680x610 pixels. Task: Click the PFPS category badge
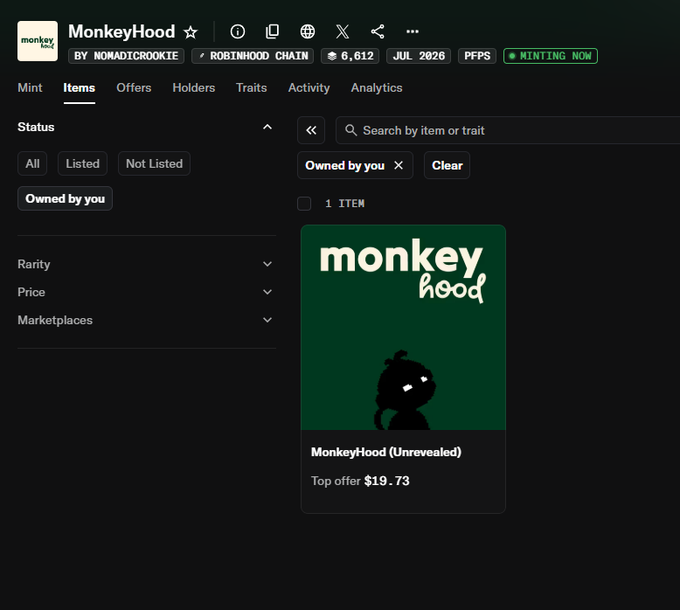tap(477, 56)
